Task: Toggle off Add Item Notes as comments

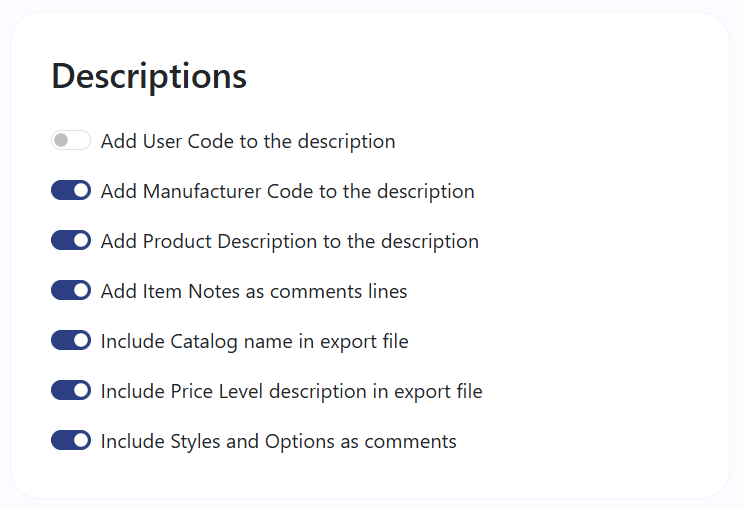Action: point(71,291)
